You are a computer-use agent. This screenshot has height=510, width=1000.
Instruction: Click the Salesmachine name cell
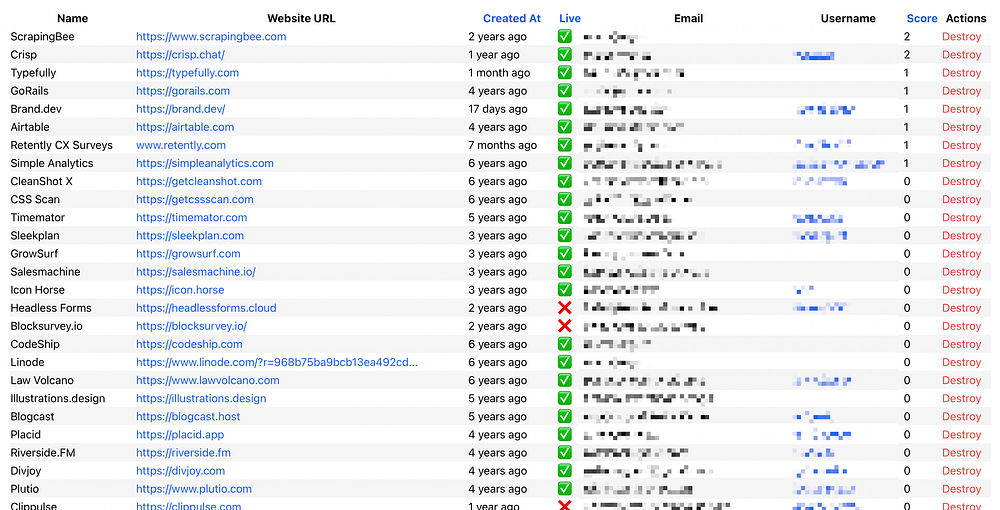(45, 272)
